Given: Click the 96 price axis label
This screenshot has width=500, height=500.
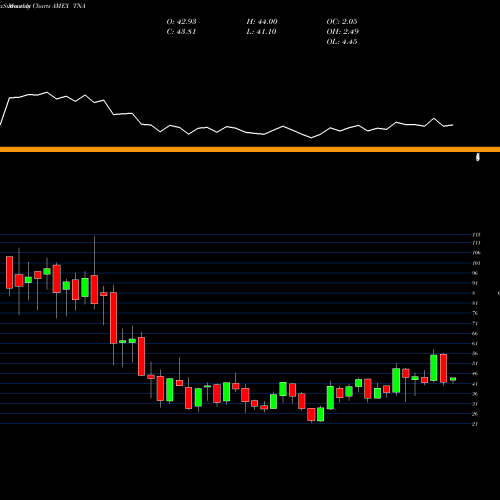Looking at the screenshot, I should tap(475, 273).
